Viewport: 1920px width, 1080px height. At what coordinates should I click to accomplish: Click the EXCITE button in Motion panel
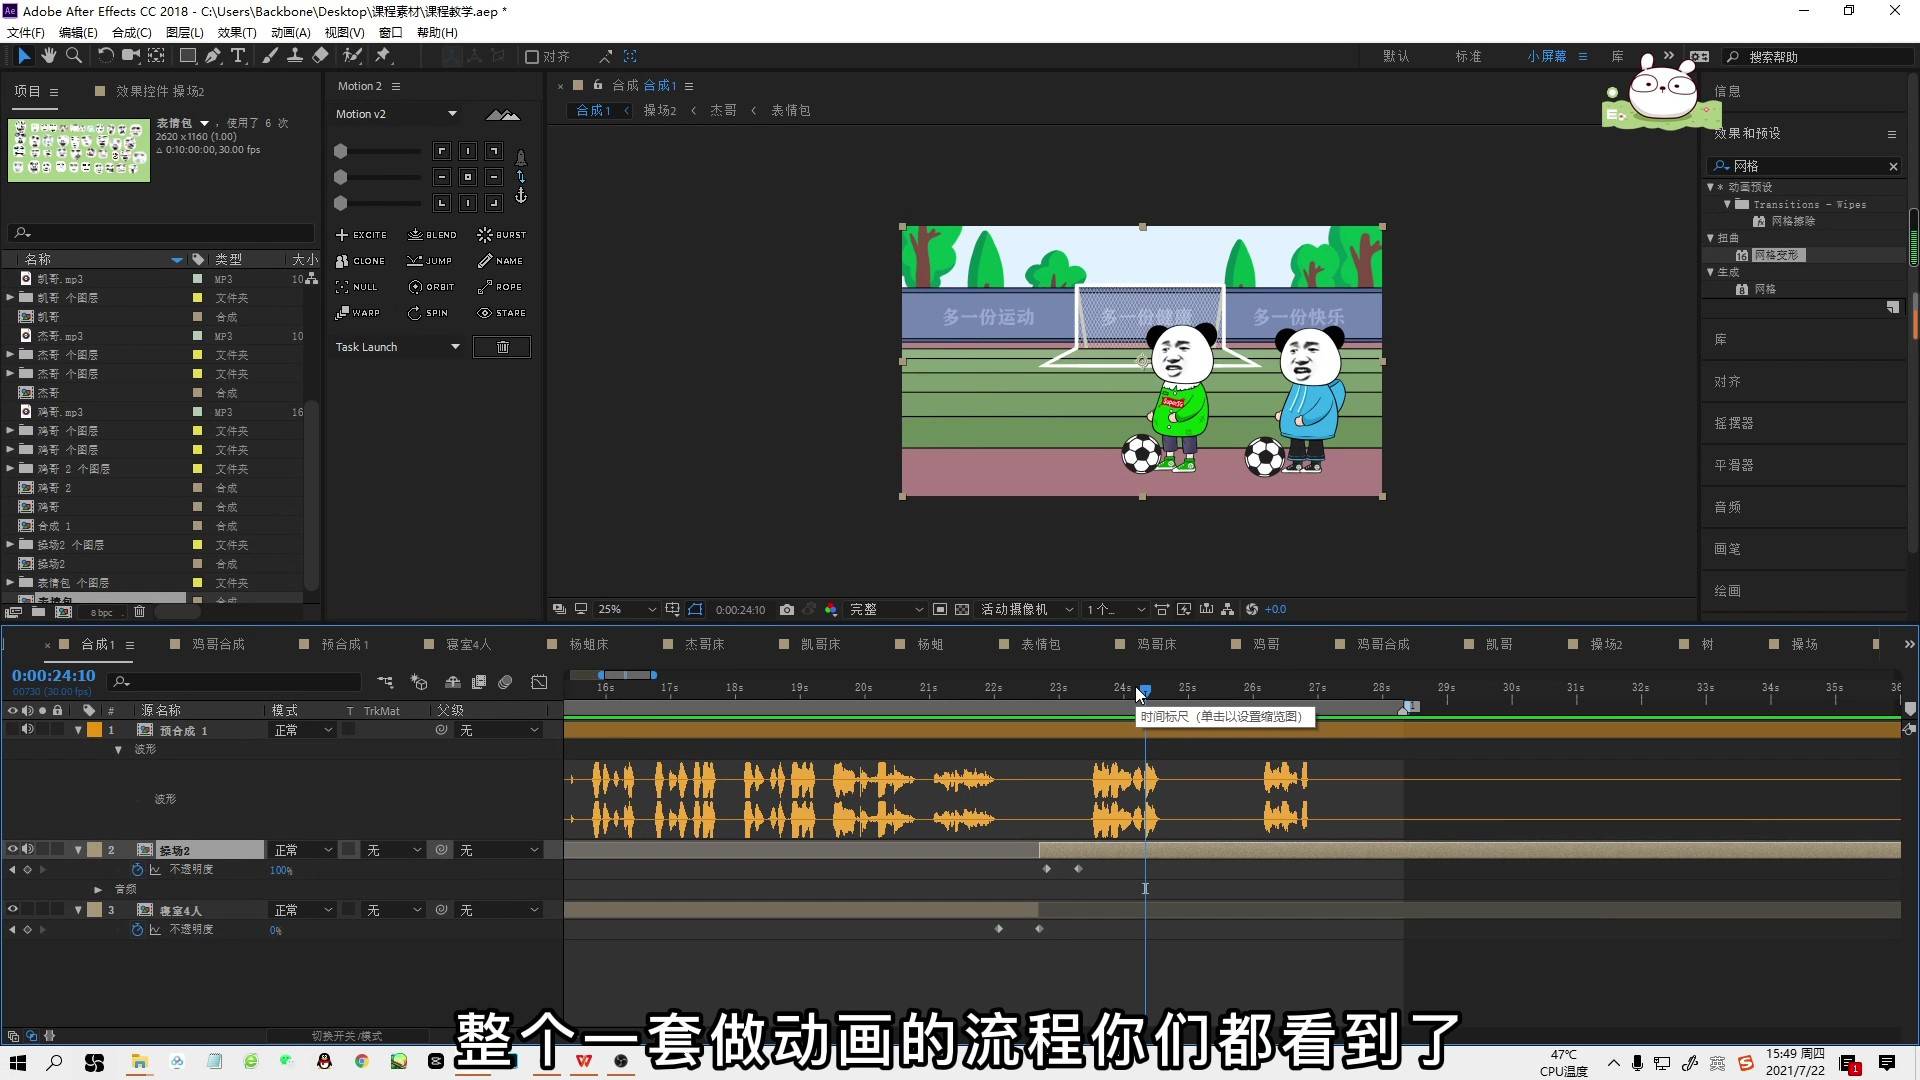click(x=361, y=235)
